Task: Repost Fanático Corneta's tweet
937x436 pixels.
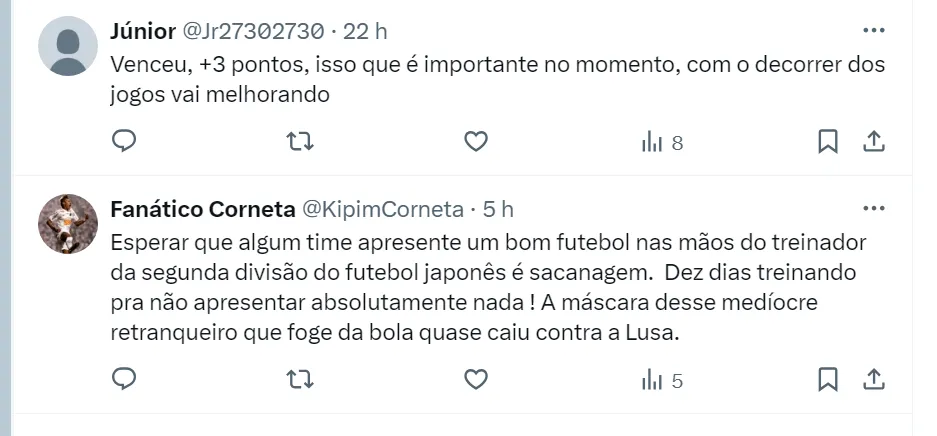Action: 299,379
